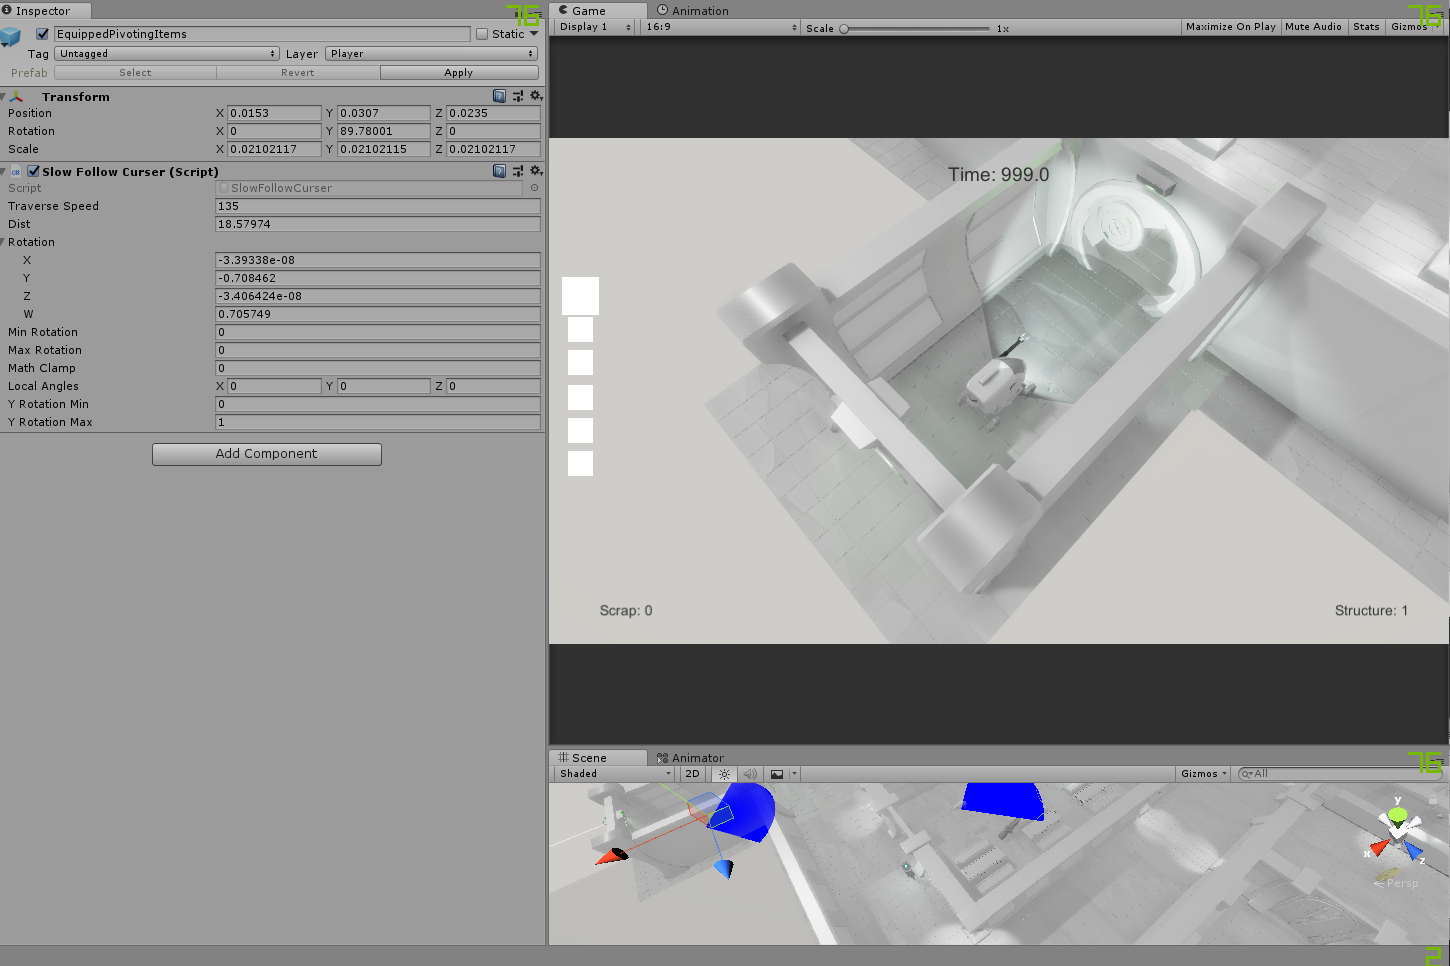Image resolution: width=1450 pixels, height=966 pixels.
Task: Open scene effects dropdown arrow
Action: pos(795,774)
